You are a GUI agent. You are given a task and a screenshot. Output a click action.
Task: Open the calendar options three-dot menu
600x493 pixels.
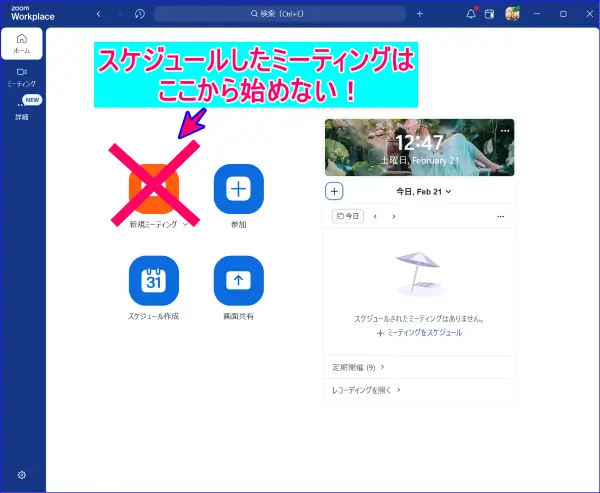[501, 217]
